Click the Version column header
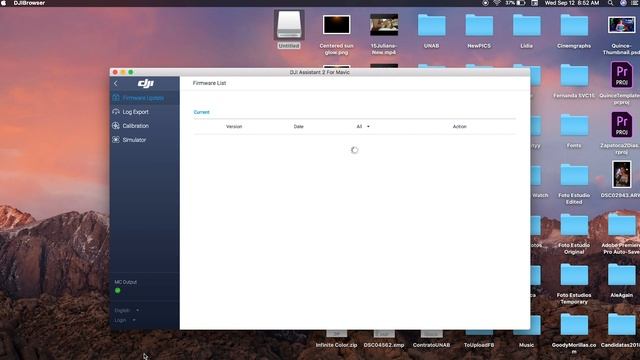The width and height of the screenshot is (640, 360). (234, 127)
